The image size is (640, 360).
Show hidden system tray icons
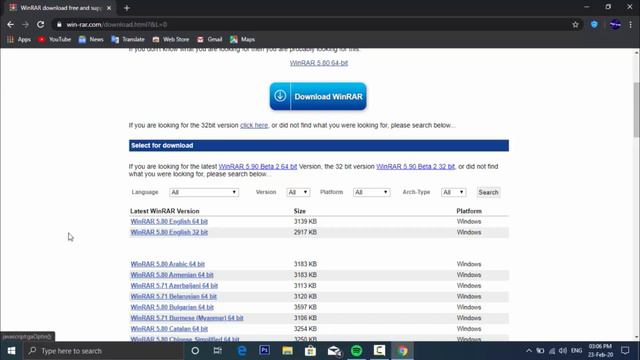click(x=529, y=351)
